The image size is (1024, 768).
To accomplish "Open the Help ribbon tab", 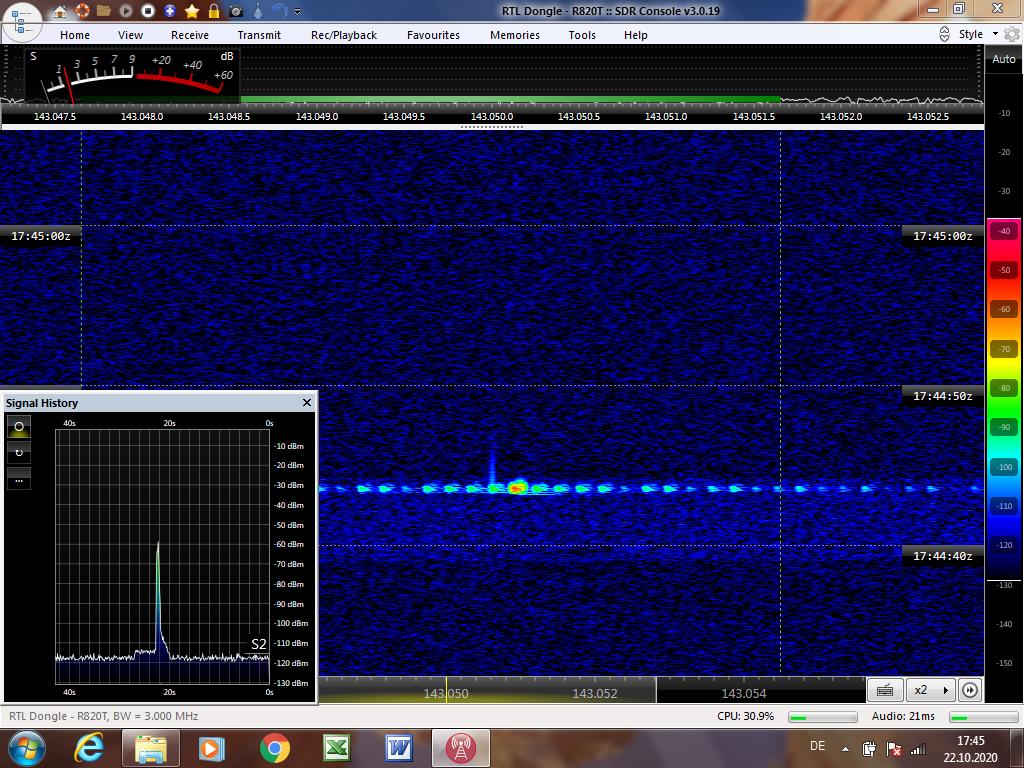I will click(635, 35).
